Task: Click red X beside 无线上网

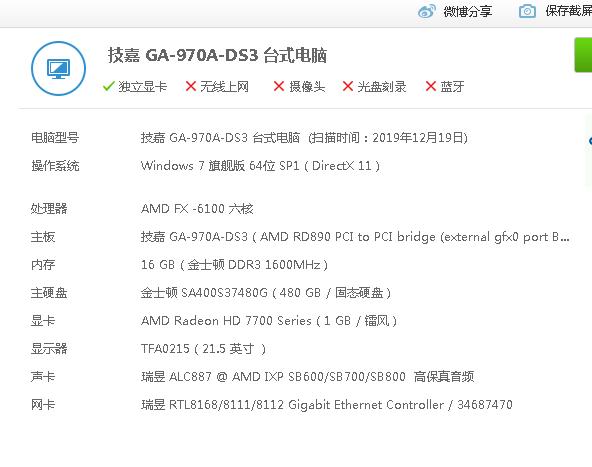Action: click(191, 86)
